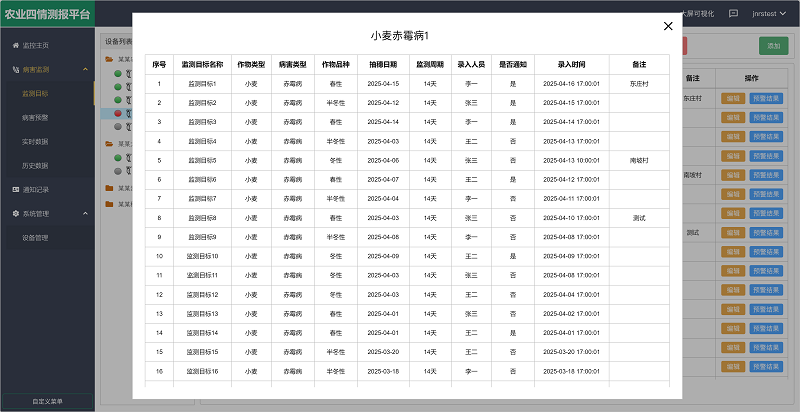The width and height of the screenshot is (800, 412).
Task: Click the first green device status dot
Action: pyautogui.click(x=117, y=87)
